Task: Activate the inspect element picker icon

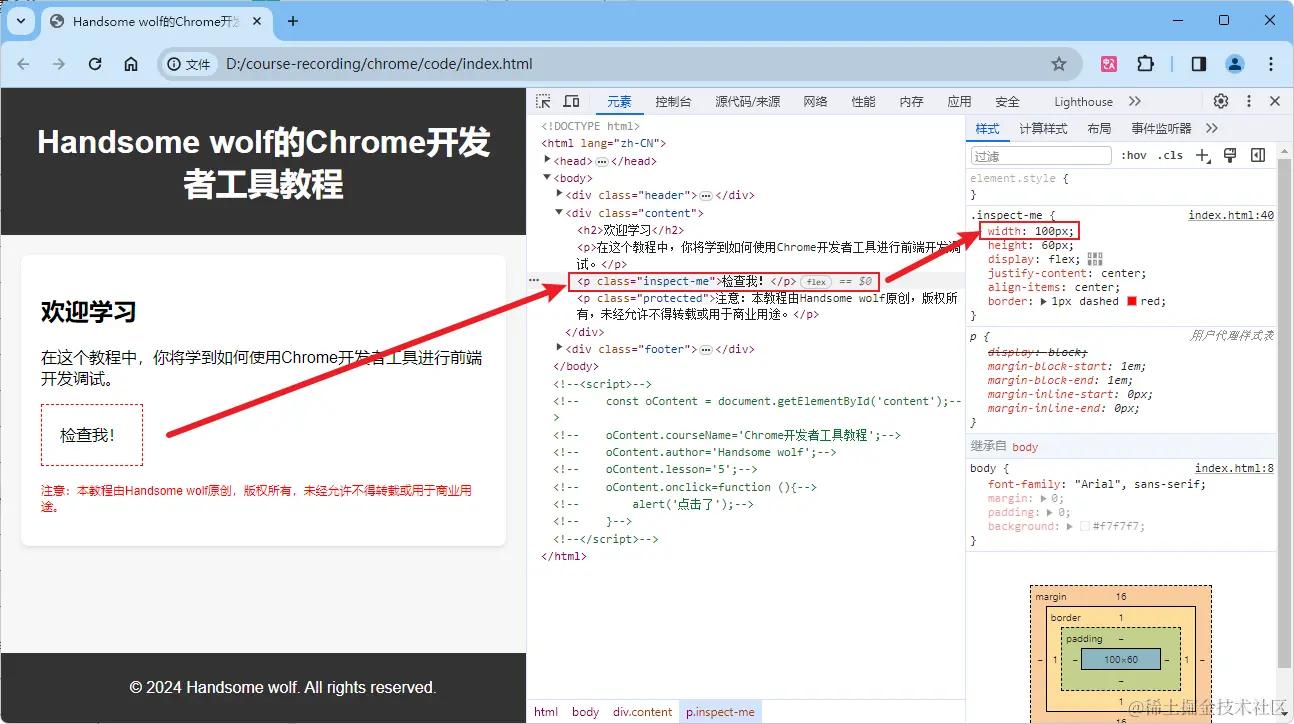Action: tap(543, 102)
